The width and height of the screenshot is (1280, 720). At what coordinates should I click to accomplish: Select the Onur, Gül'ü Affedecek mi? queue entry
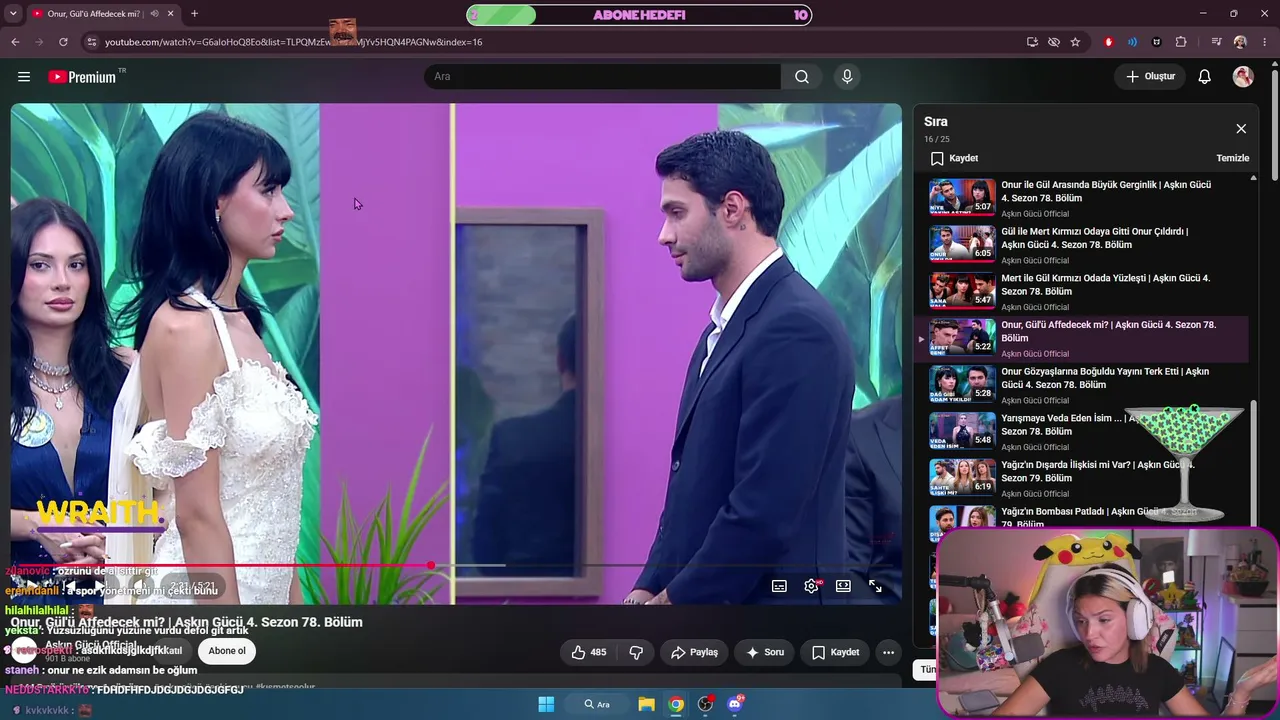click(1080, 338)
